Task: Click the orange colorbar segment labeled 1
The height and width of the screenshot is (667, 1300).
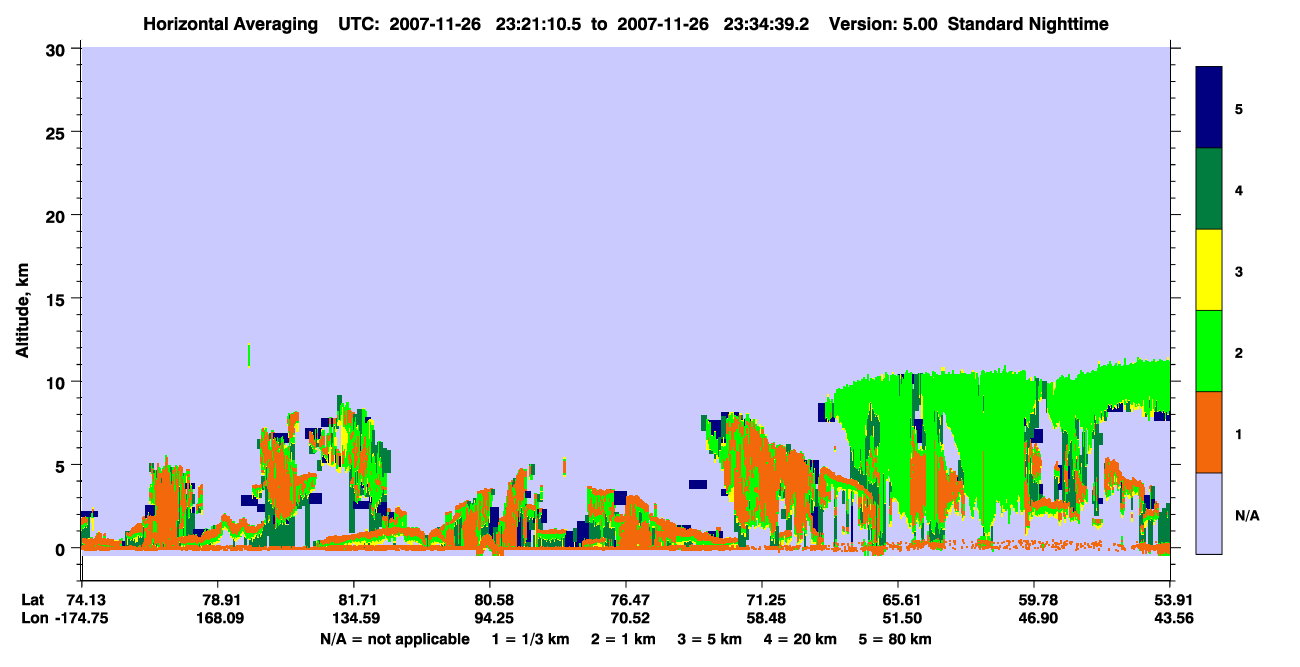Action: point(1209,432)
